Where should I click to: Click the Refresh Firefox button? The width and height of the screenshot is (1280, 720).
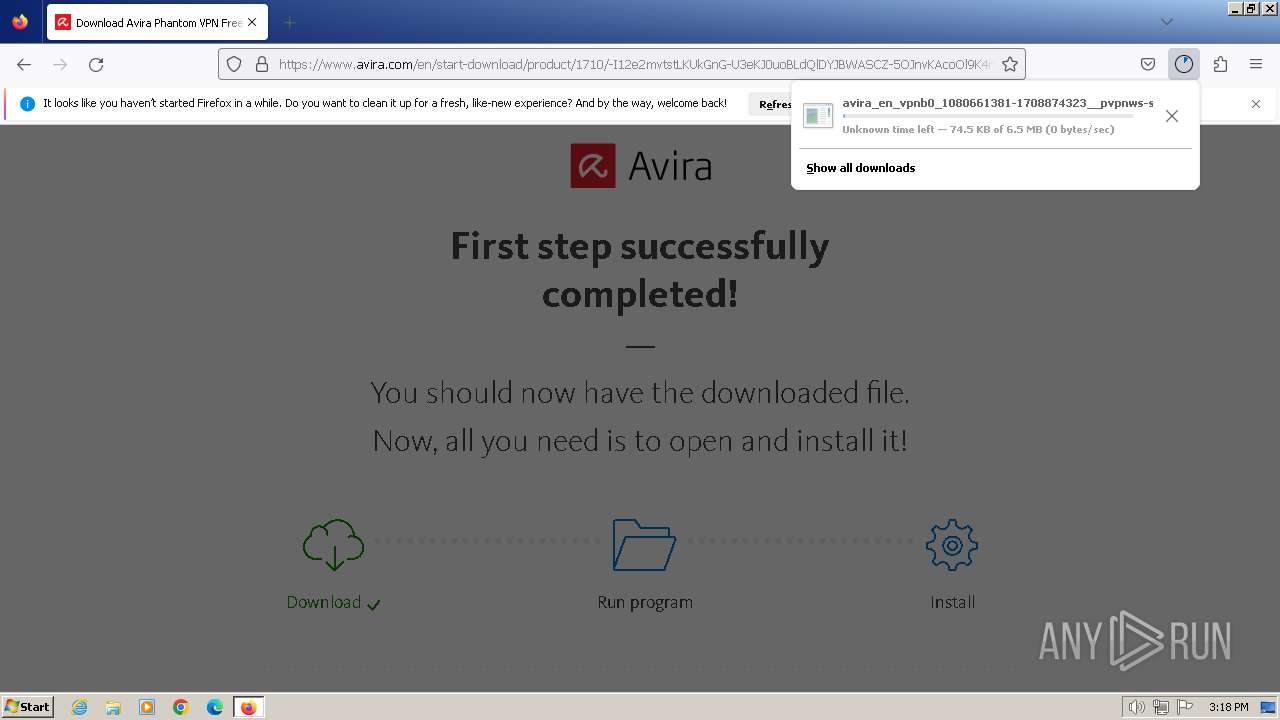pos(771,104)
